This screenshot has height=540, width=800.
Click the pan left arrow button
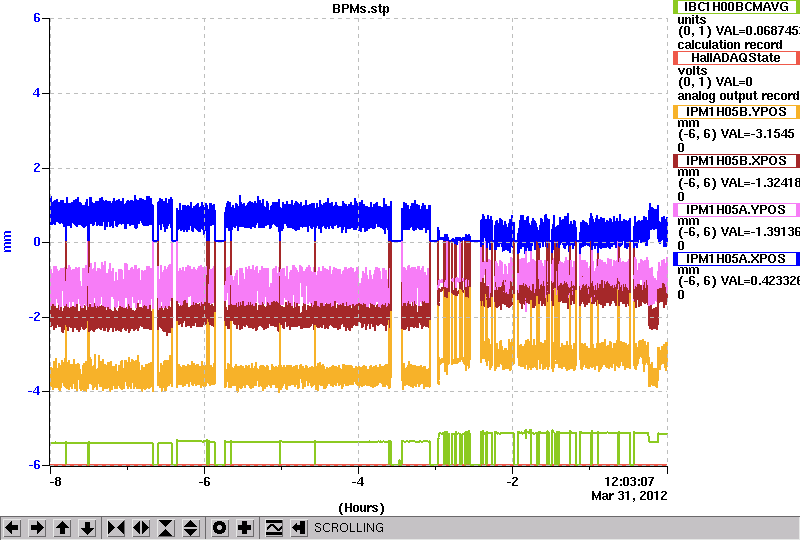coord(12,528)
